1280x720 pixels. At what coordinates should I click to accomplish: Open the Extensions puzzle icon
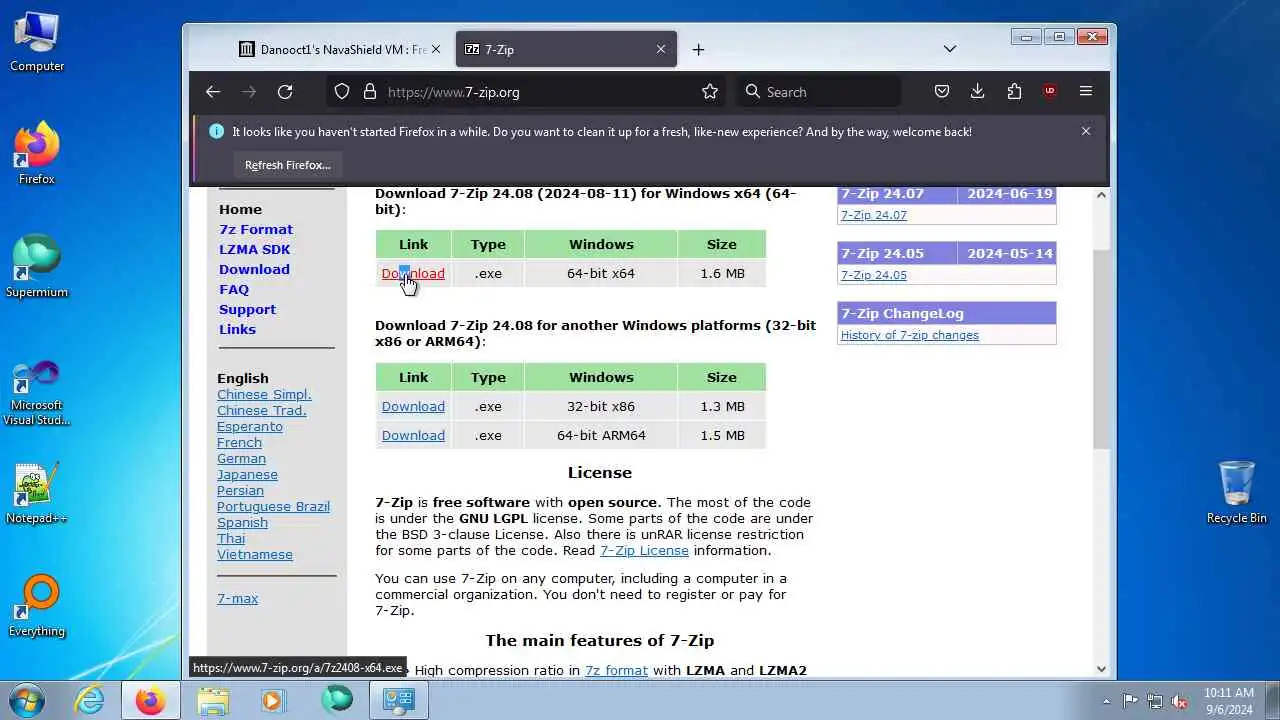pos(1014,92)
